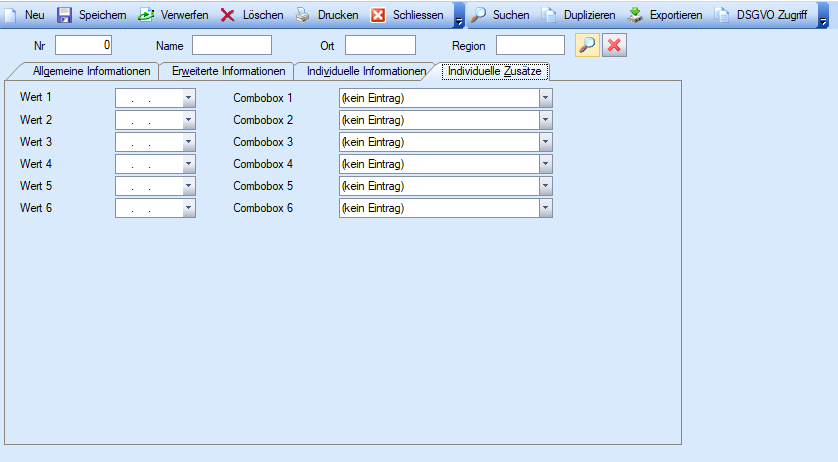Open the Wert 2 date dropdown arrow

pos(188,120)
